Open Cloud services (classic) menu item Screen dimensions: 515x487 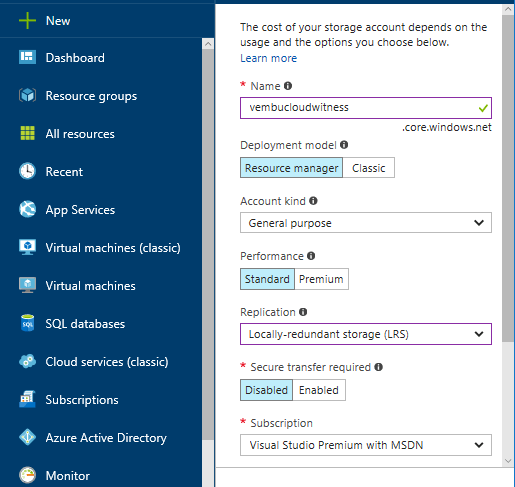[107, 362]
